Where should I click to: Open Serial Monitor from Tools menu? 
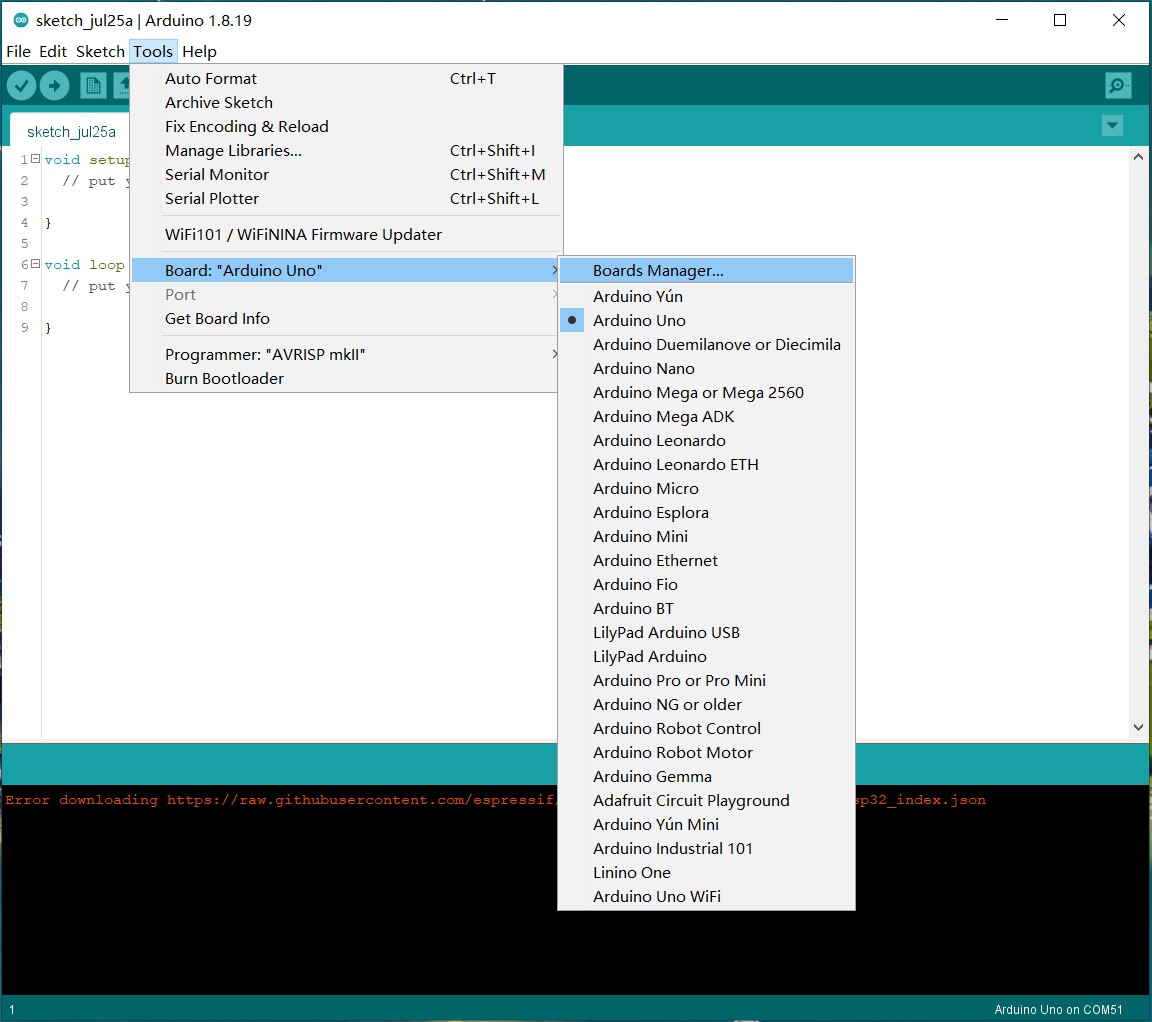point(347,175)
